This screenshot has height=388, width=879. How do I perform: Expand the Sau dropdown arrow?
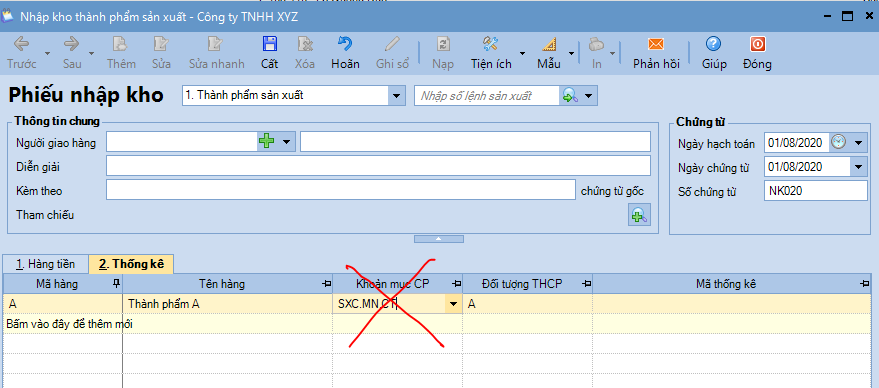pos(91,54)
